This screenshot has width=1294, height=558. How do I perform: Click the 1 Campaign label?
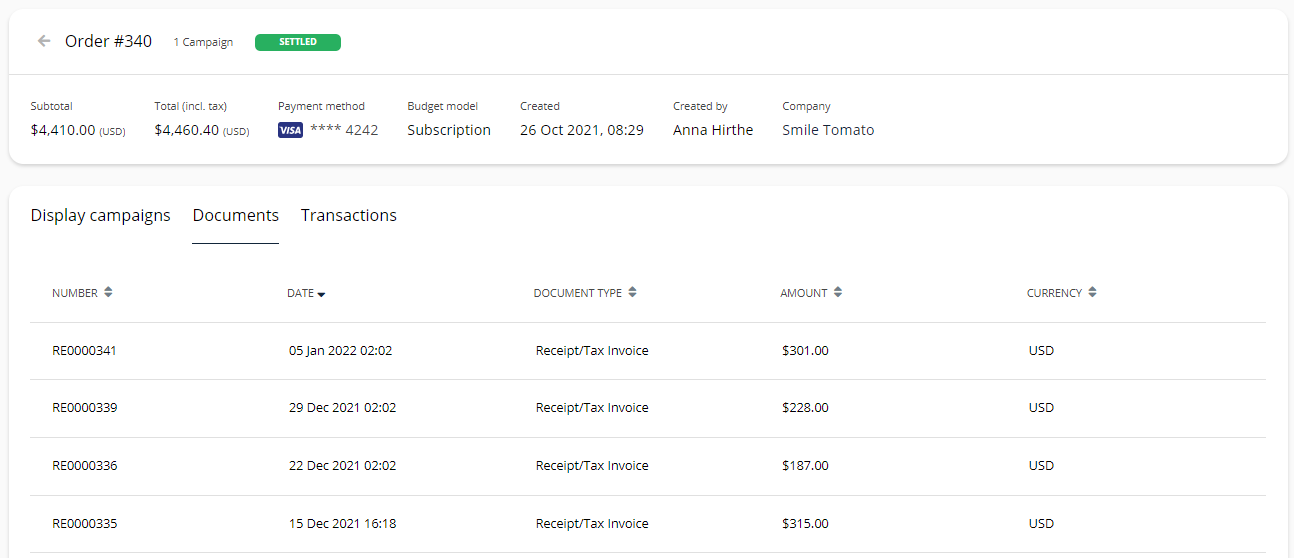pyautogui.click(x=203, y=42)
